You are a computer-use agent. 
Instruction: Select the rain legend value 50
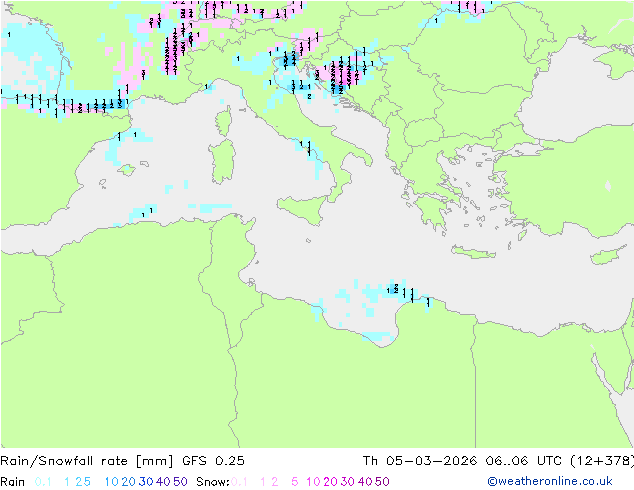pos(180,482)
